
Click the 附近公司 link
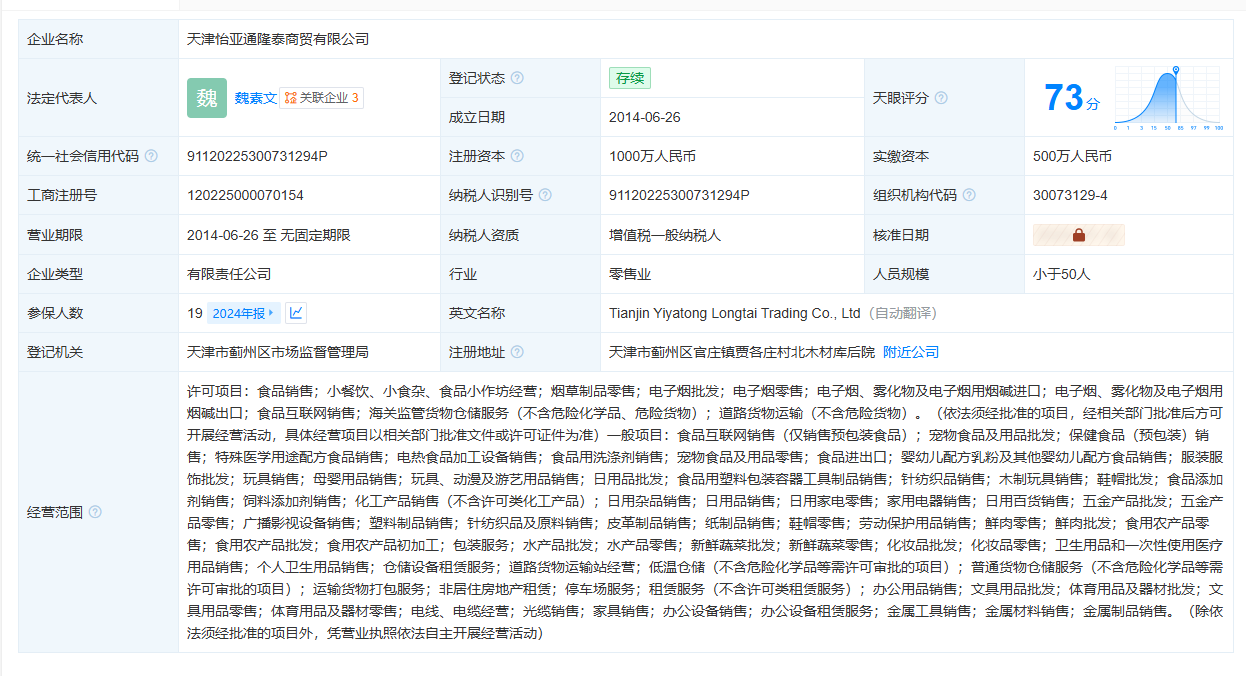(911, 352)
